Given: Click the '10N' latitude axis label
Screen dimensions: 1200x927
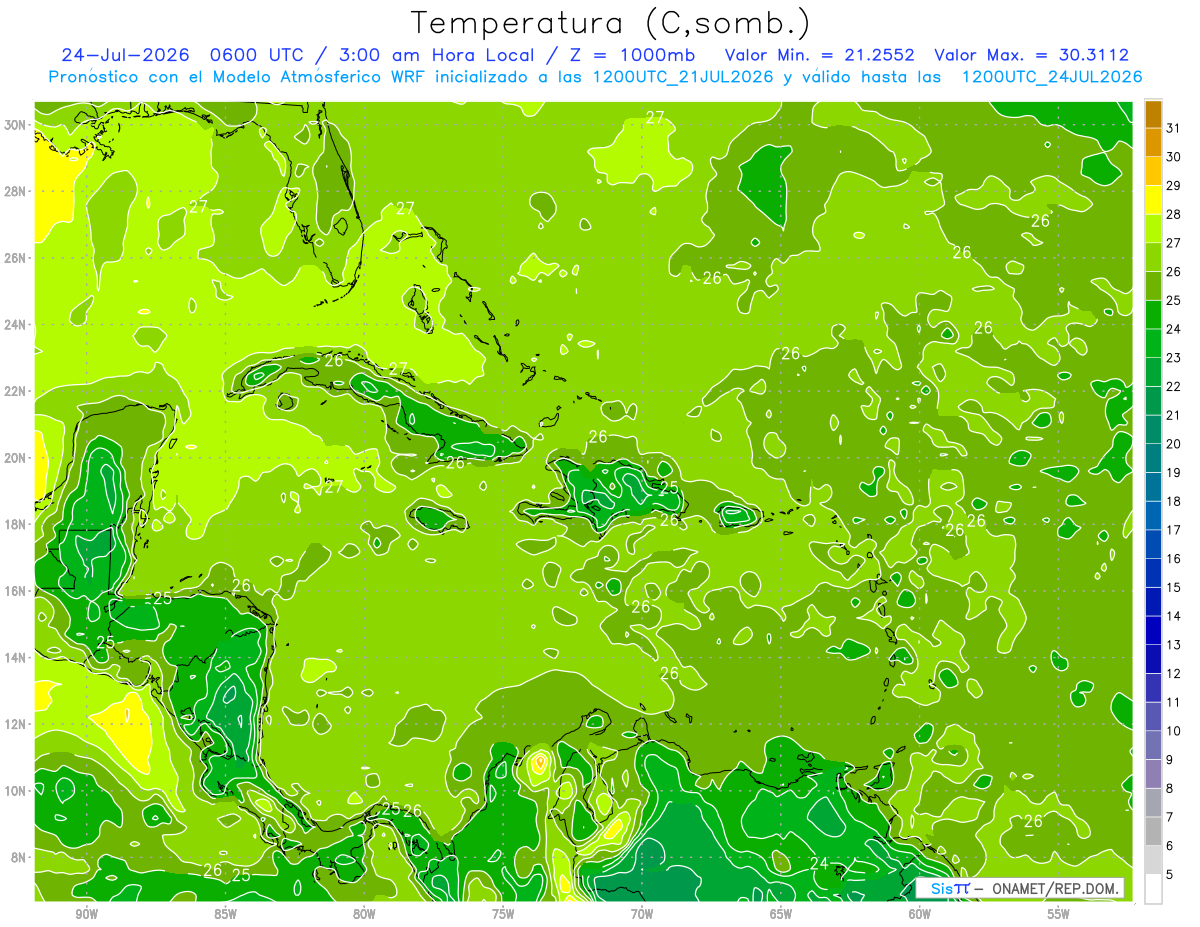Looking at the screenshot, I should pos(17,791).
